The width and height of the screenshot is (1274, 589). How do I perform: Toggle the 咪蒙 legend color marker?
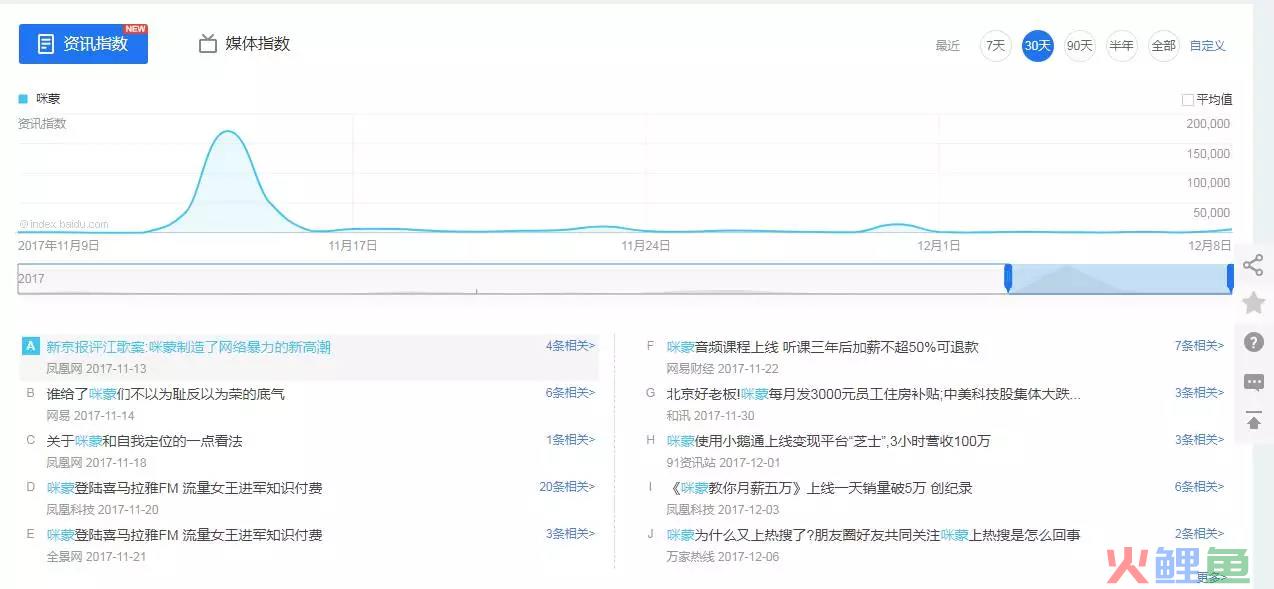point(23,99)
